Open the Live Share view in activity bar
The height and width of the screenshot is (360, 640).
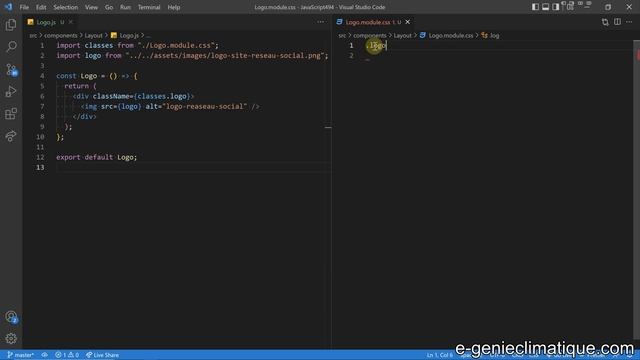[x=11, y=136]
